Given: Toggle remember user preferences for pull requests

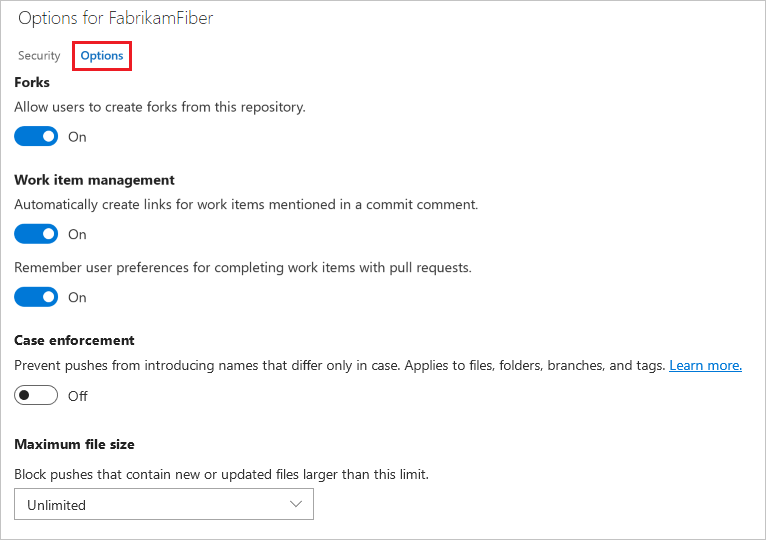Looking at the screenshot, I should 36,297.
